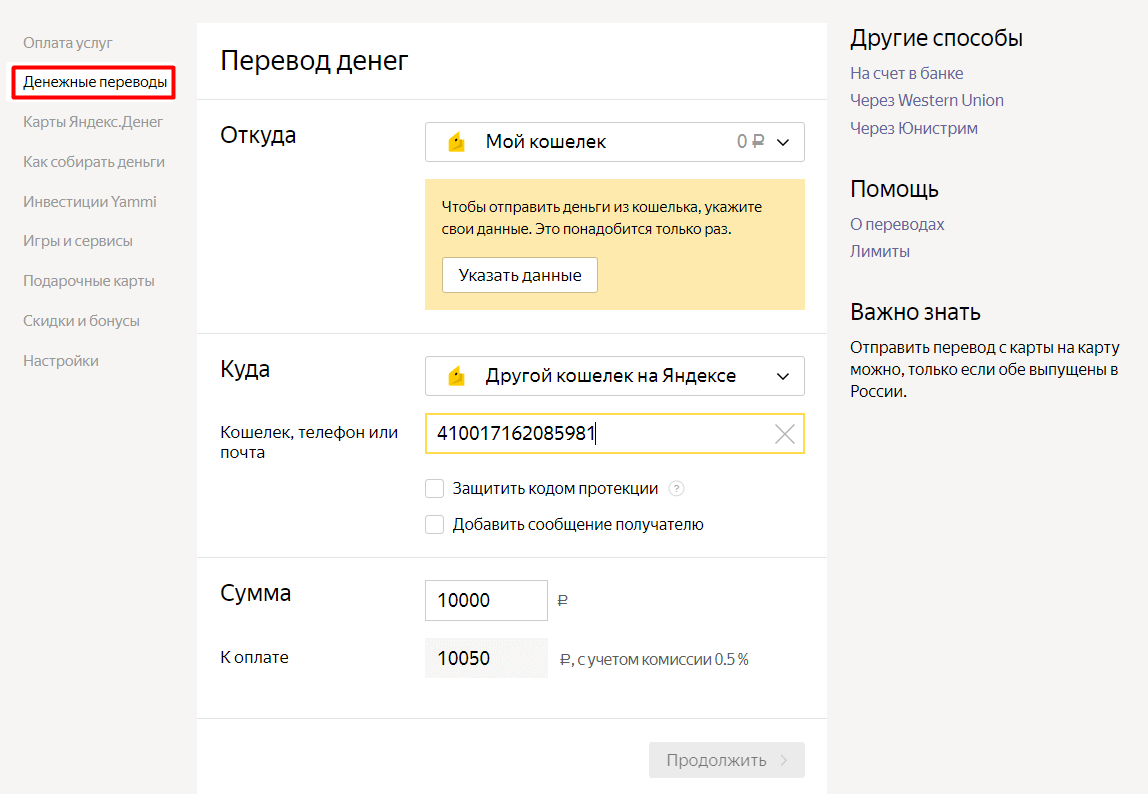Screen dimensions: 1148x794
Task: Click the Продолжить button
Action: [x=726, y=760]
